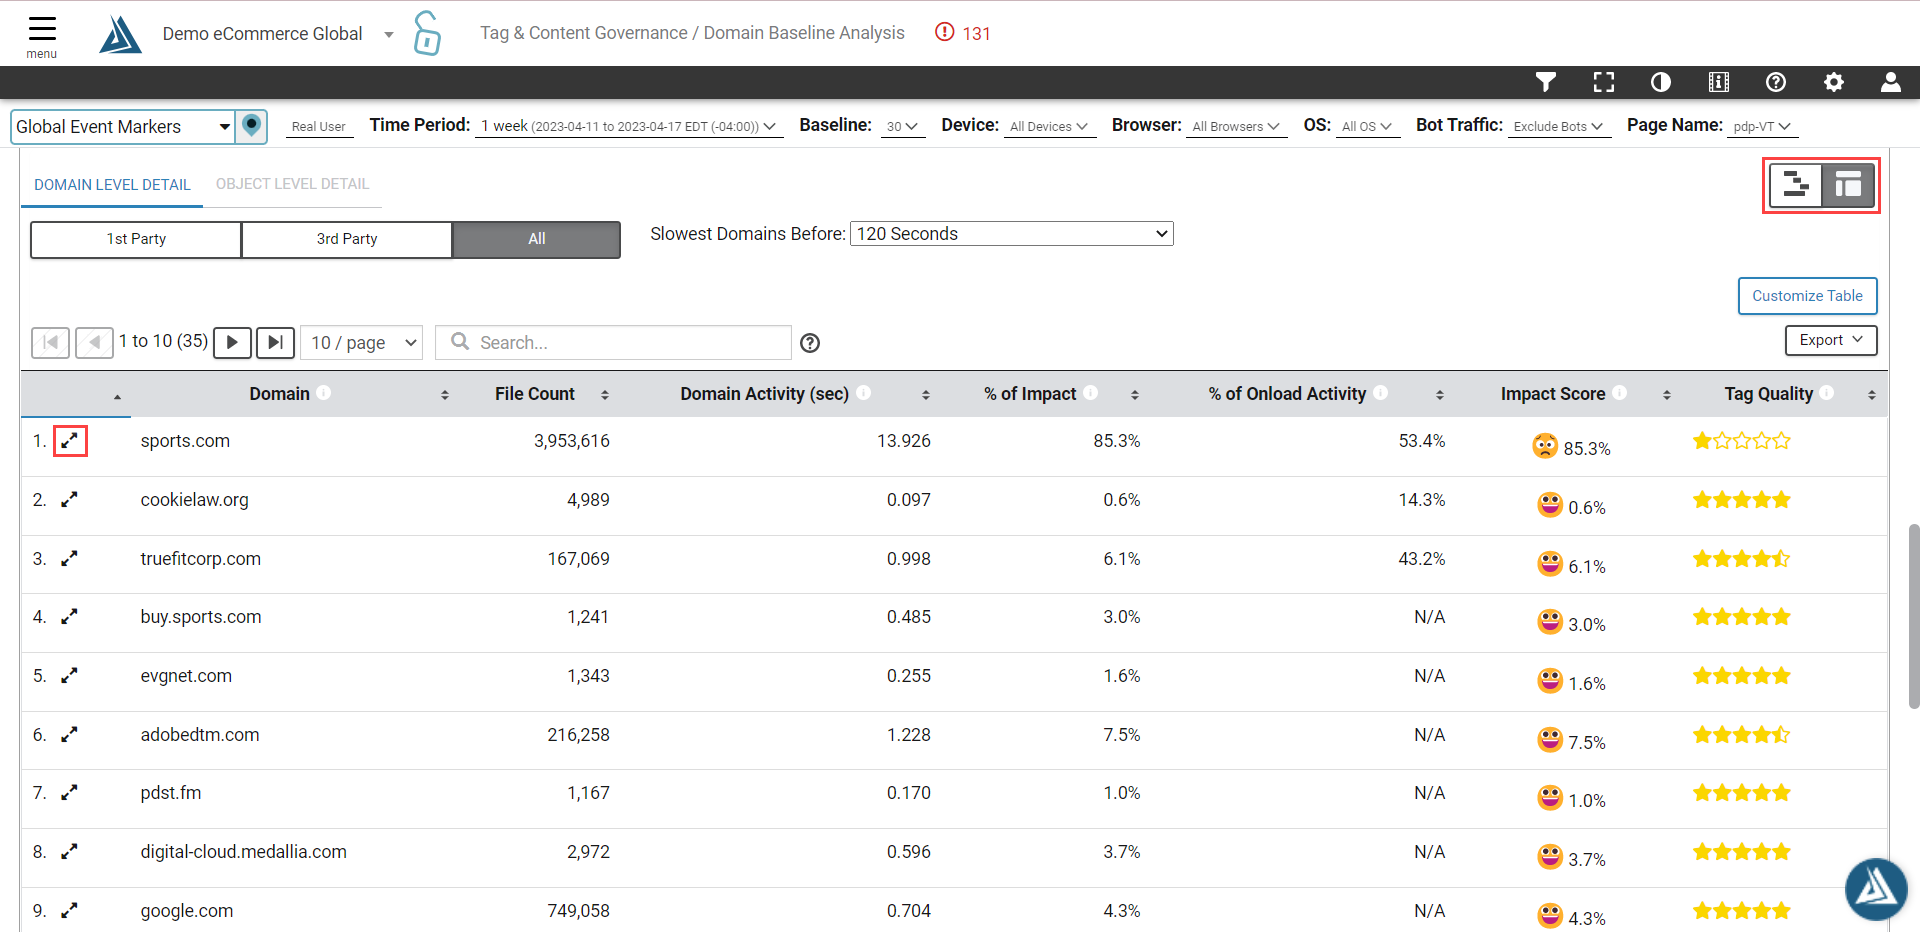Screen dimensions: 1920x932
Task: Switch to Object Level Detail tab
Action: pos(292,184)
